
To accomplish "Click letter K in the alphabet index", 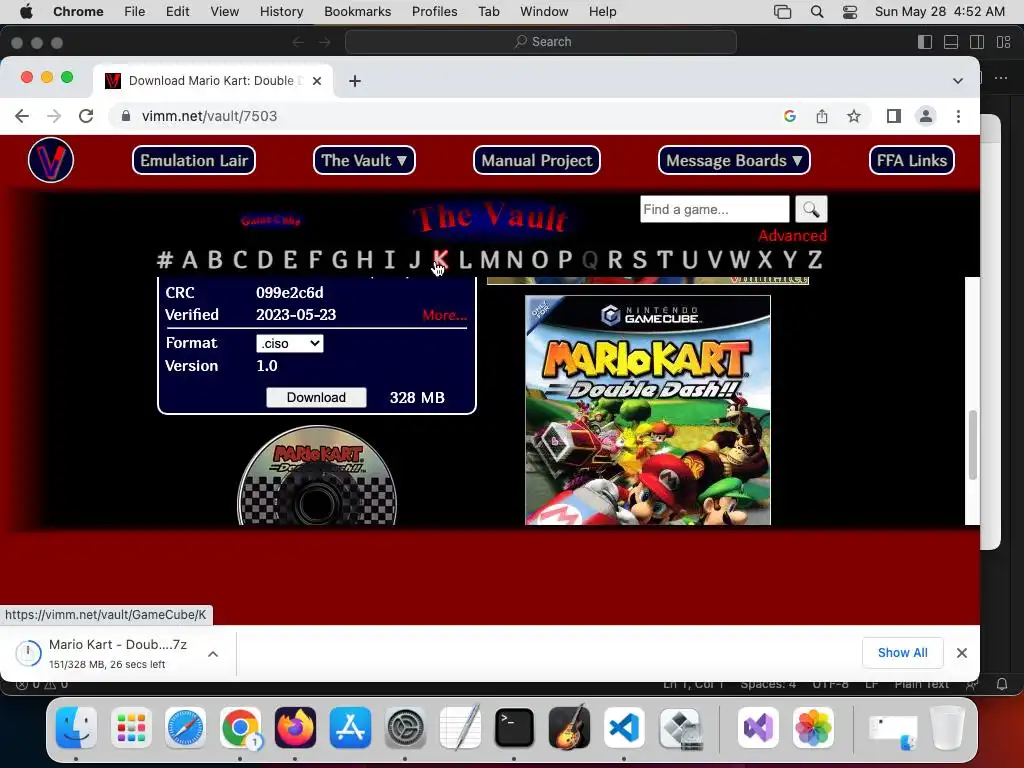I will 440,260.
